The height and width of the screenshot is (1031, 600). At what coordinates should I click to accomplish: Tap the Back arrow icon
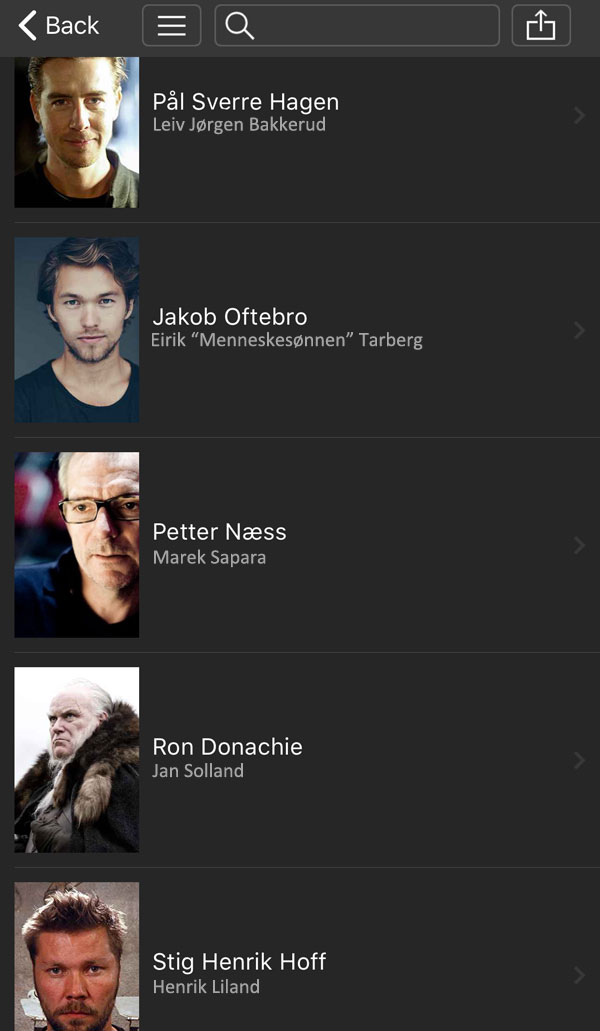pos(28,26)
